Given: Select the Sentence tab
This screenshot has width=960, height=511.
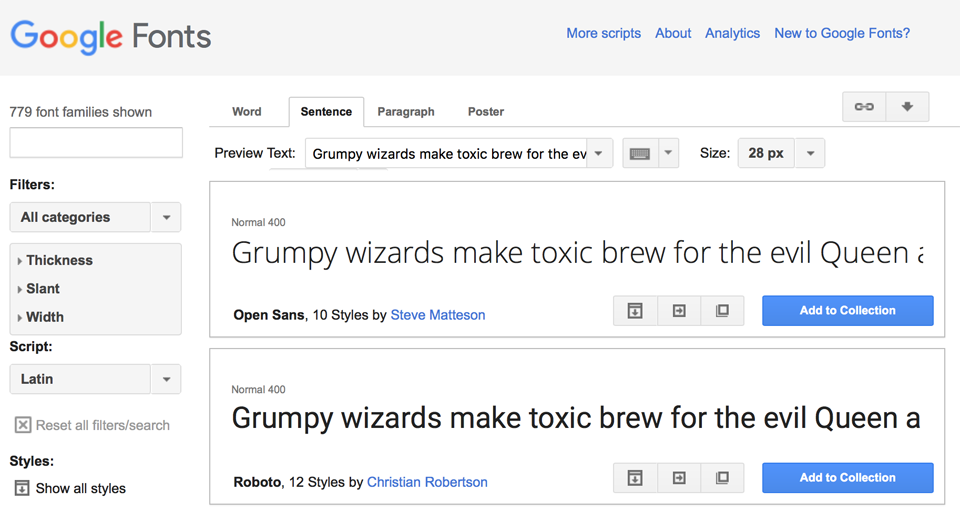Looking at the screenshot, I should (x=326, y=112).
